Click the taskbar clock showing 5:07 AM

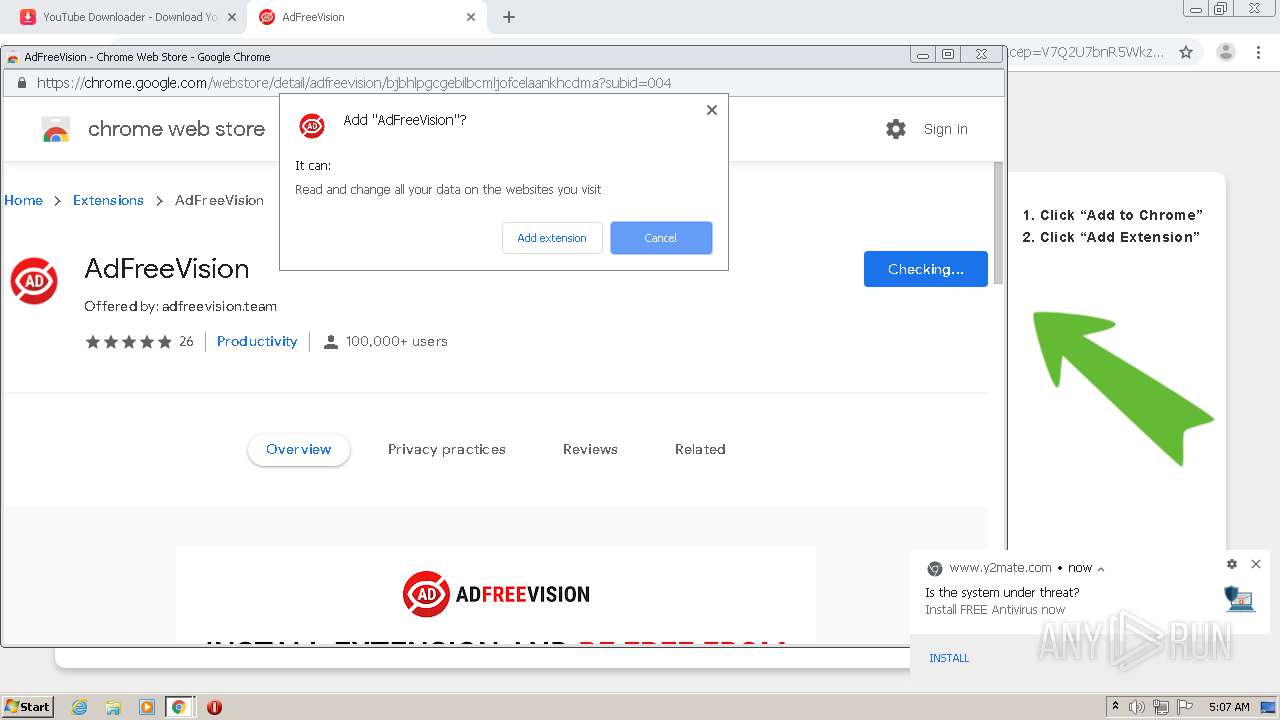(1228, 707)
